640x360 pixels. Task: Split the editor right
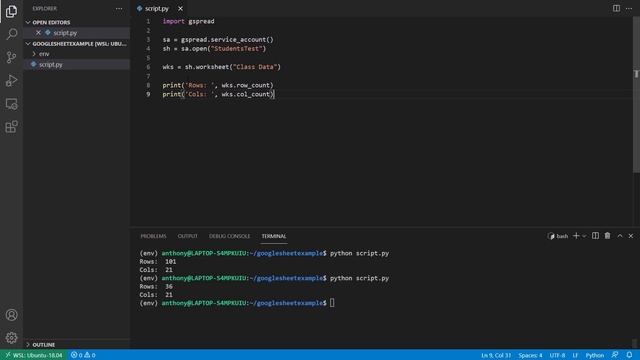[x=616, y=8]
